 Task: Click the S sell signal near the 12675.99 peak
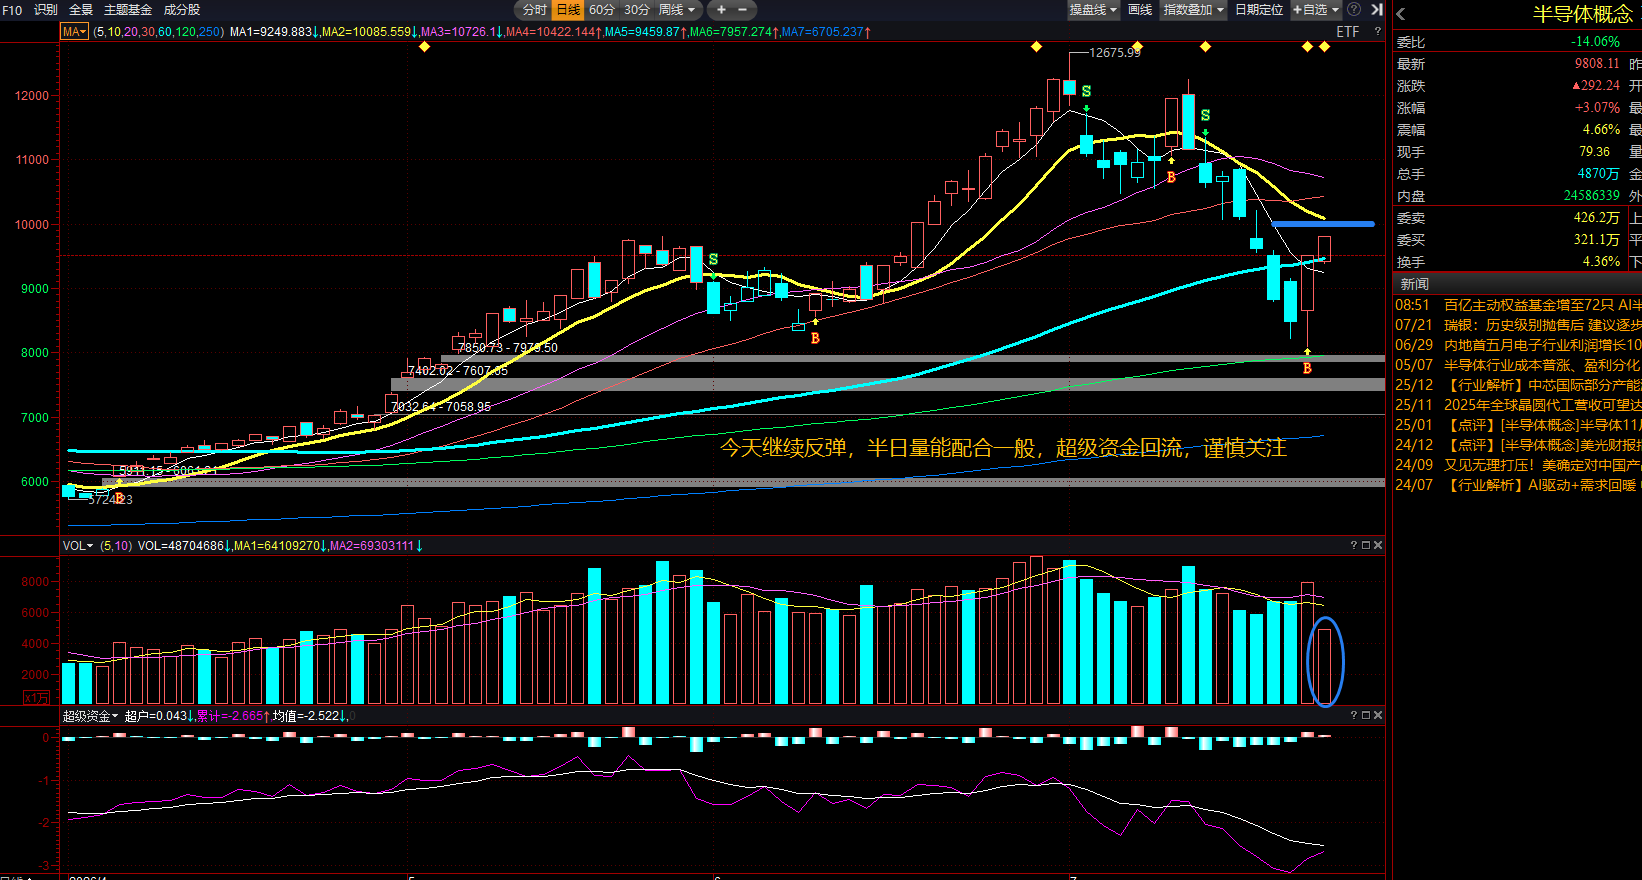point(1086,92)
